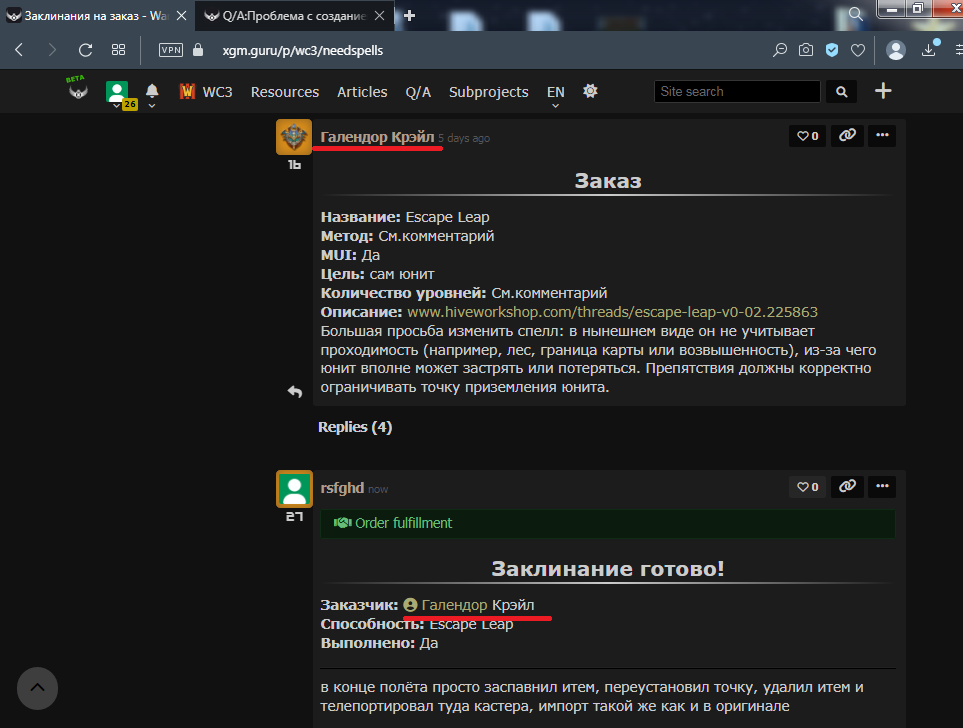
Task: Expand the EN language dropdown
Action: click(555, 94)
